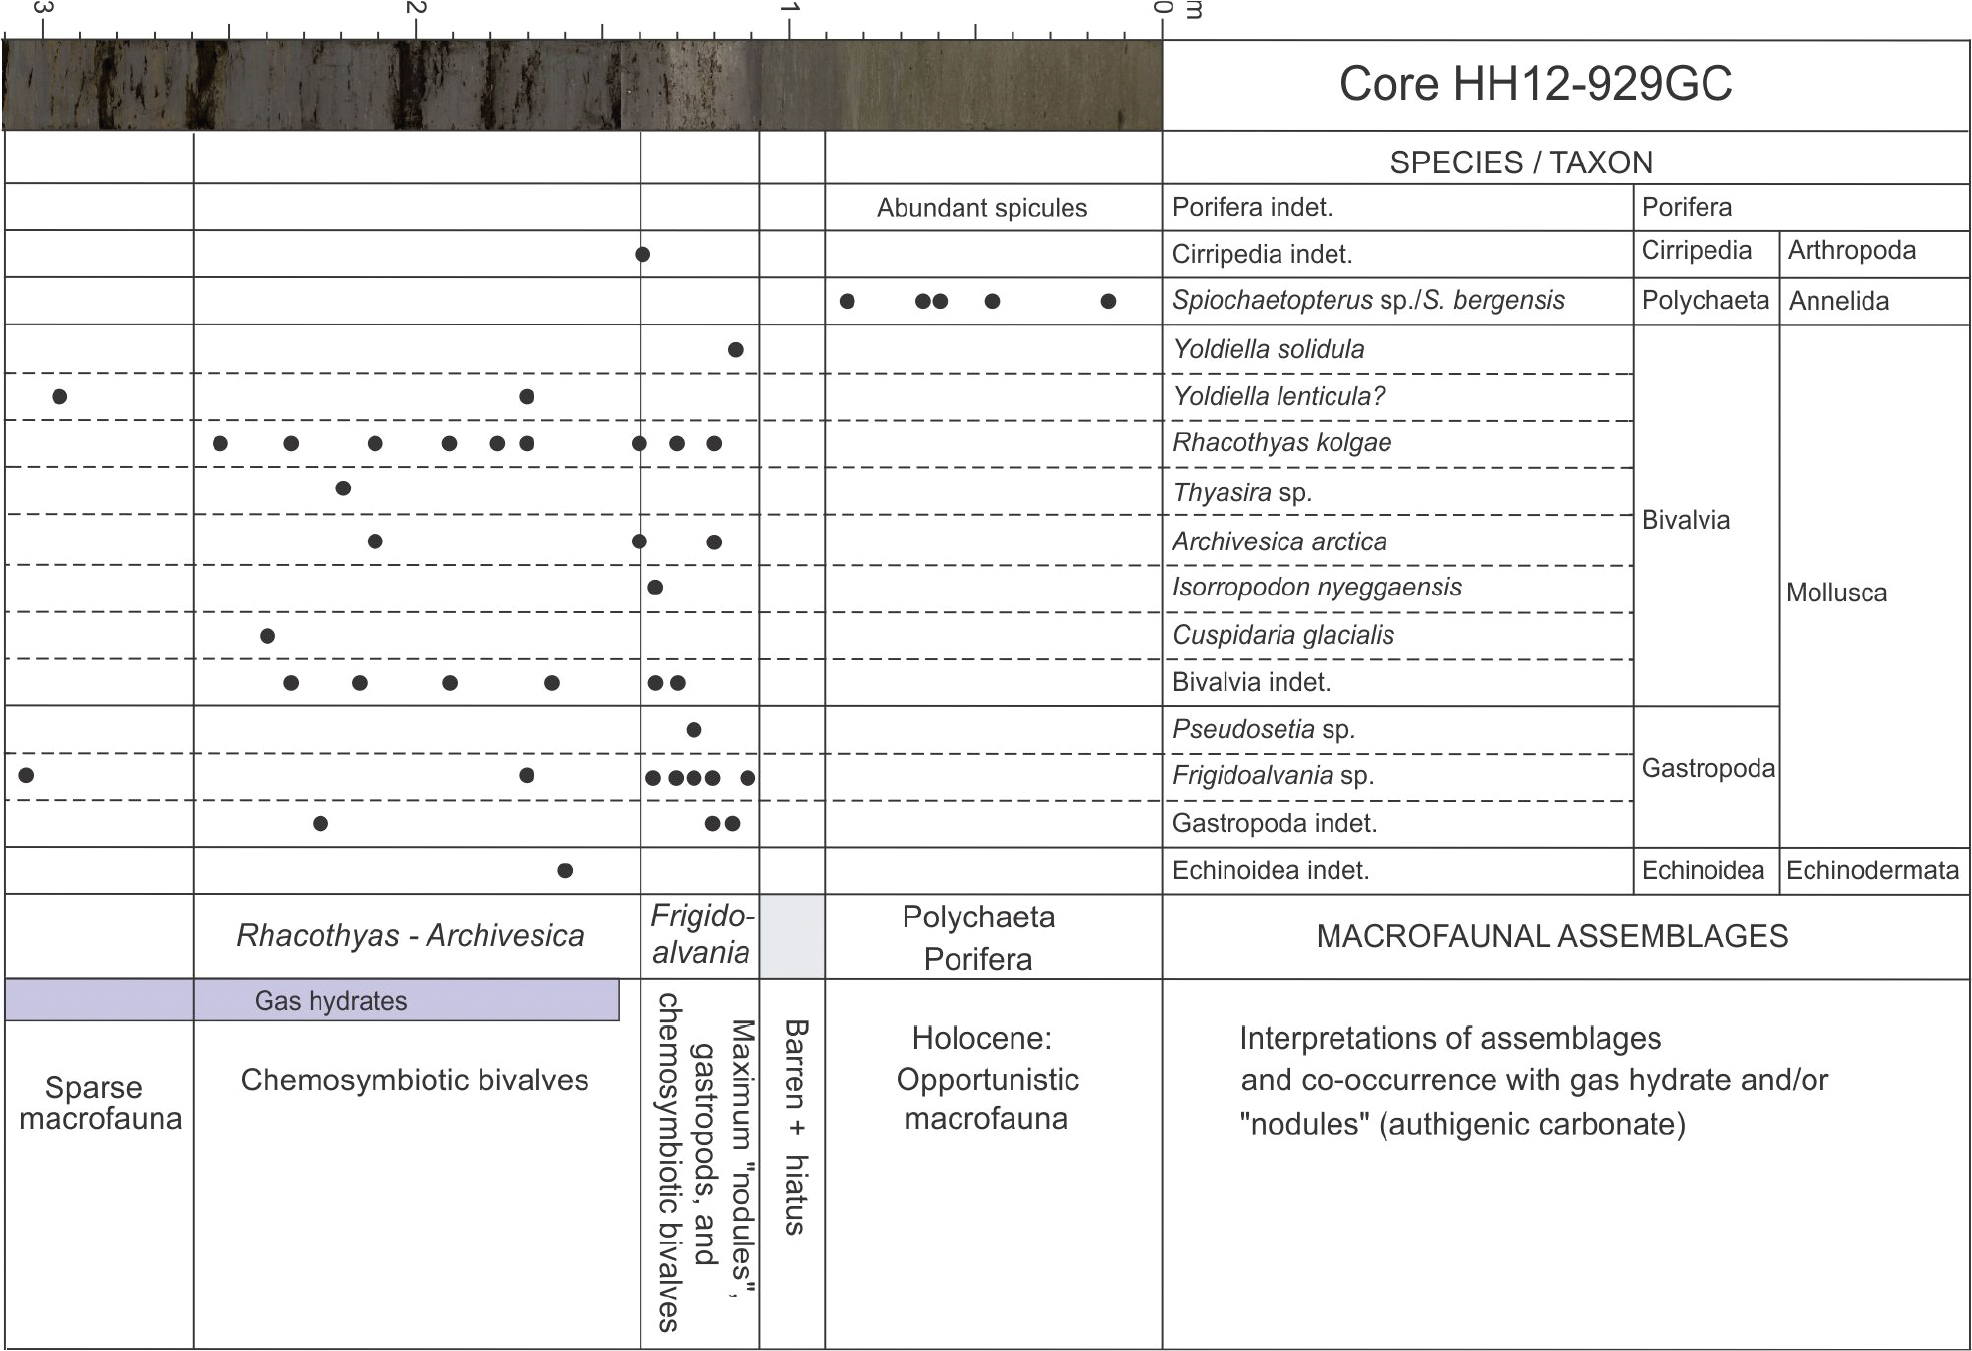Click the core photograph strip

tap(580, 85)
